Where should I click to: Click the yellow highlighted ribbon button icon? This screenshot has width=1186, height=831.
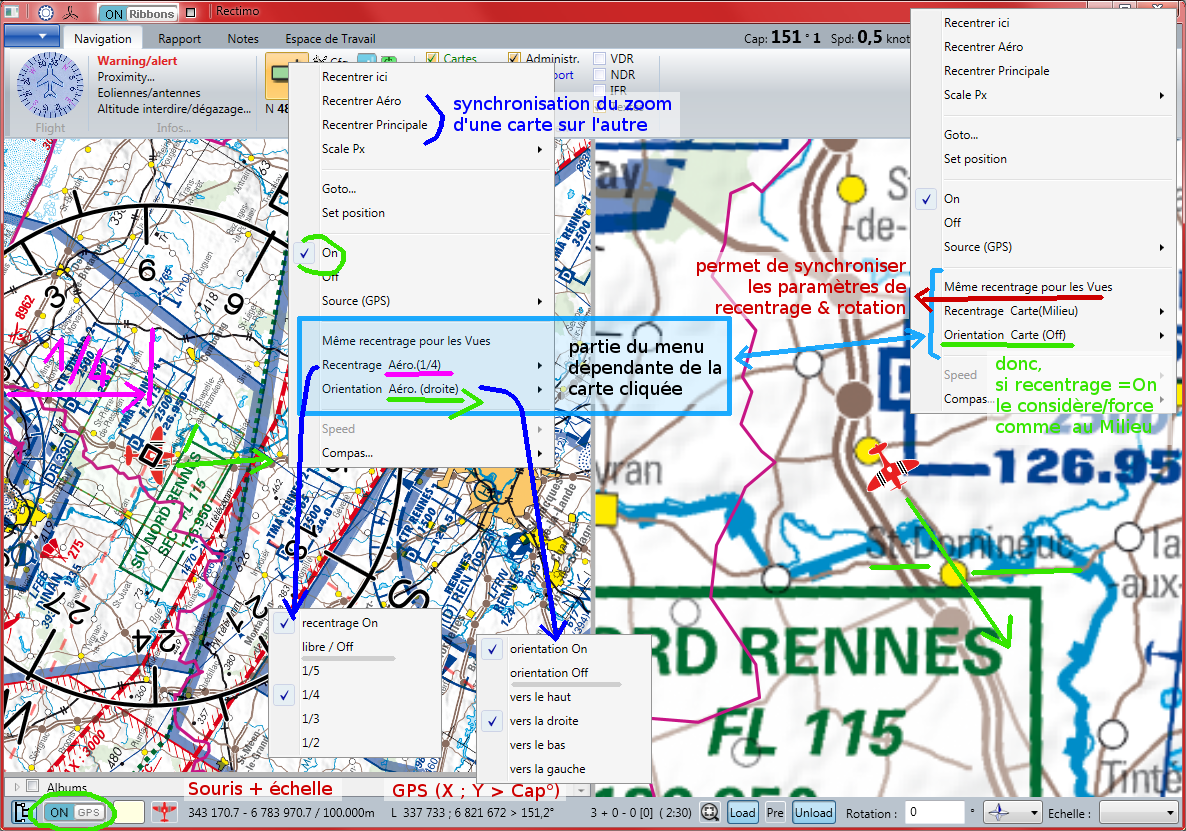click(x=278, y=76)
